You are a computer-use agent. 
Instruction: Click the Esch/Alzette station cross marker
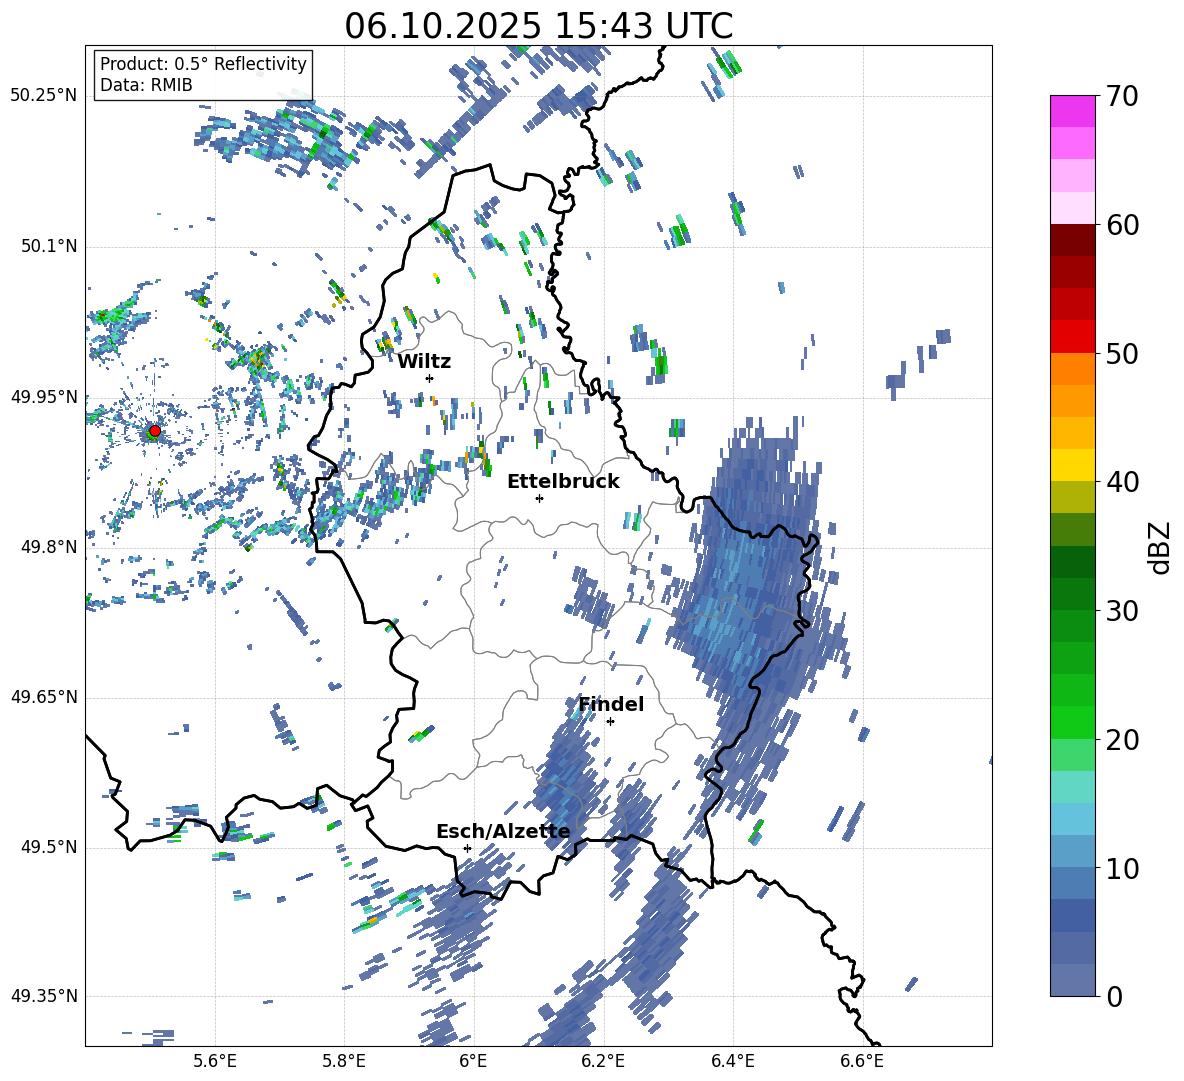coord(467,848)
